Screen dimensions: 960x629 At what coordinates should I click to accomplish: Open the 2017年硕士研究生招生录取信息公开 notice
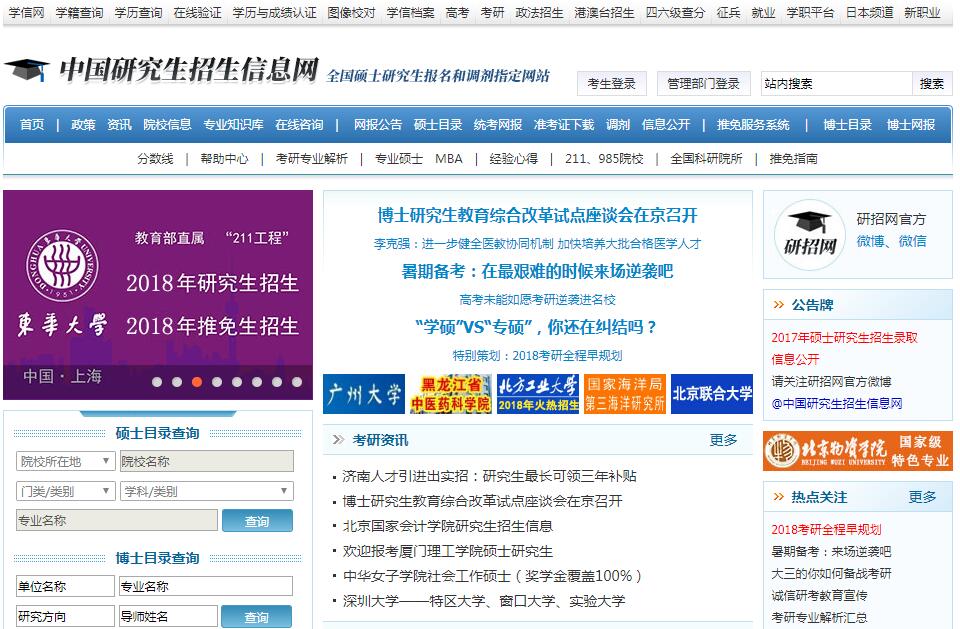pyautogui.click(x=844, y=348)
